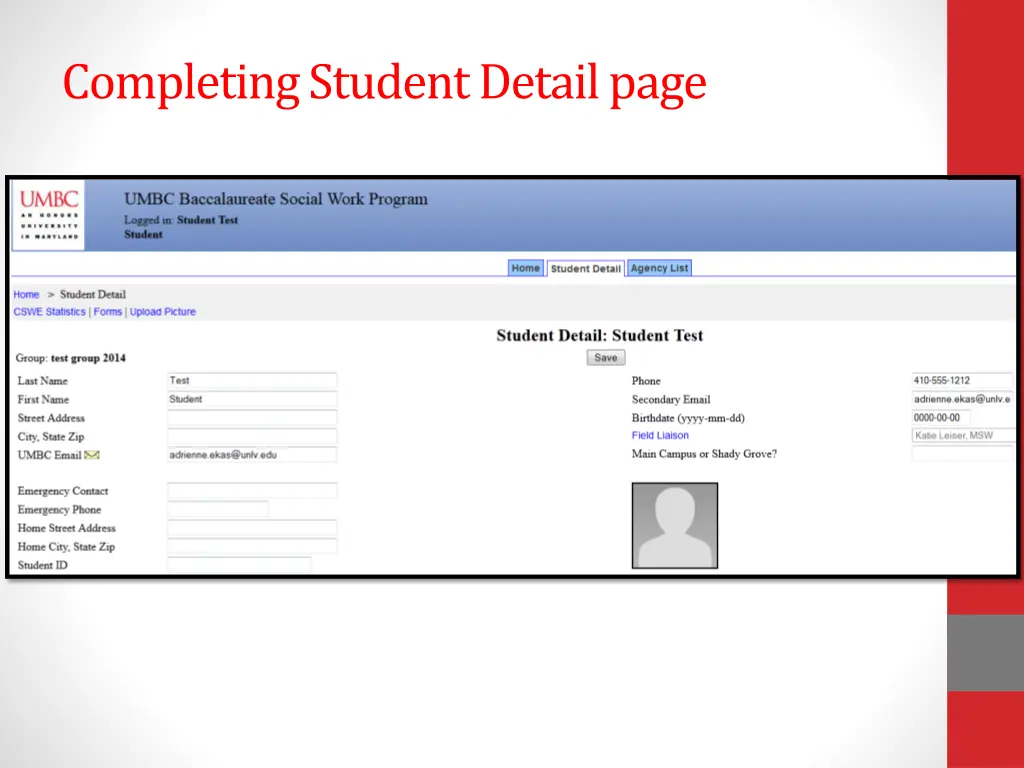This screenshot has height=768, width=1024.
Task: Focus the City, State Zip field
Action: pos(251,437)
